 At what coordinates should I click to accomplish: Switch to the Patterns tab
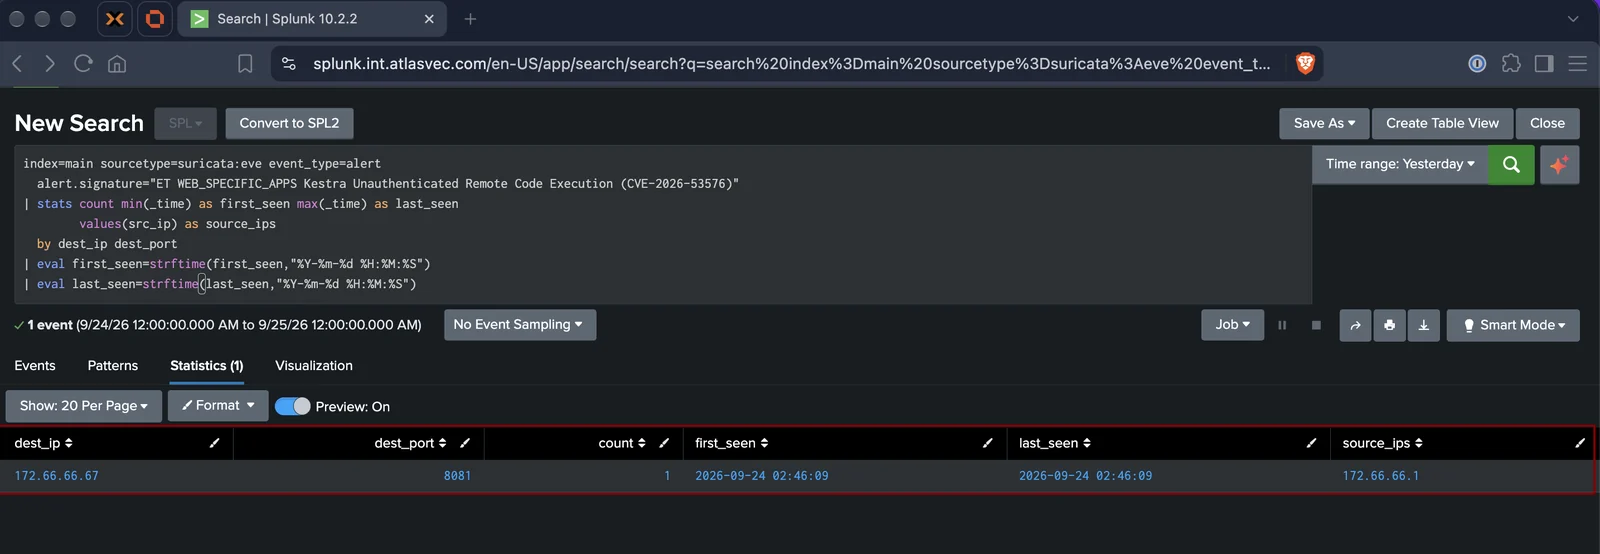coord(113,366)
